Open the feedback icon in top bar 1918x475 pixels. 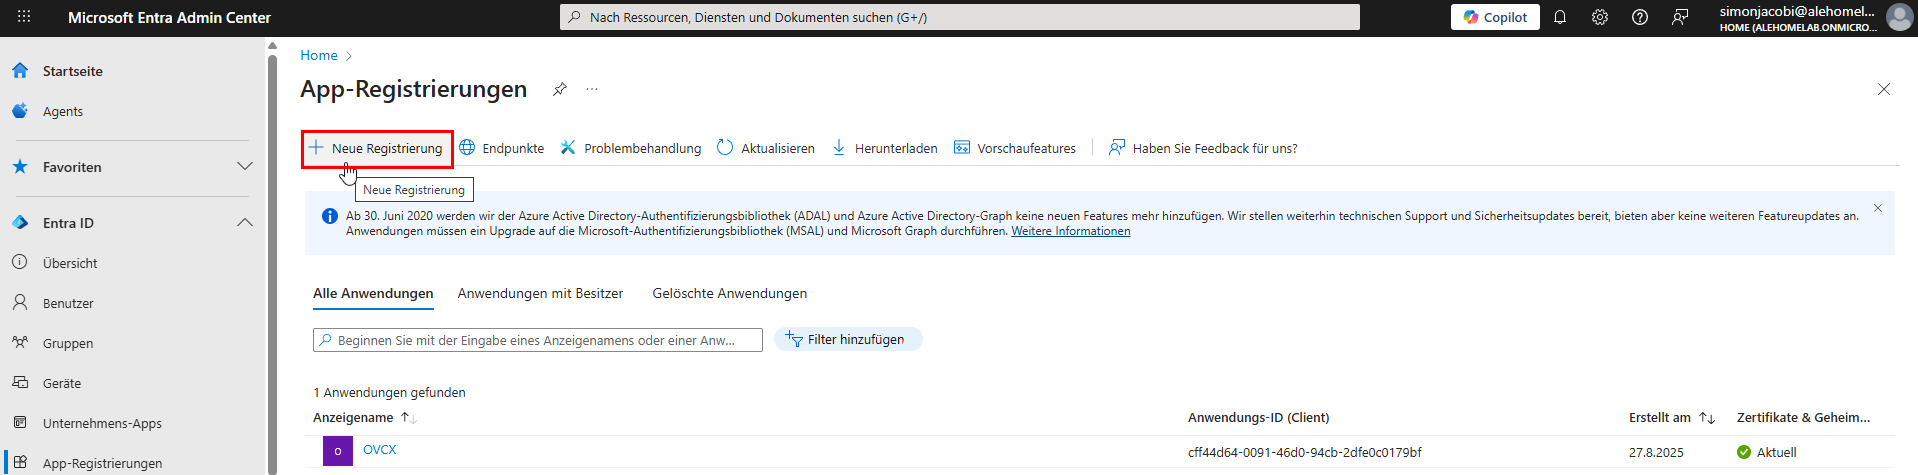(1680, 17)
